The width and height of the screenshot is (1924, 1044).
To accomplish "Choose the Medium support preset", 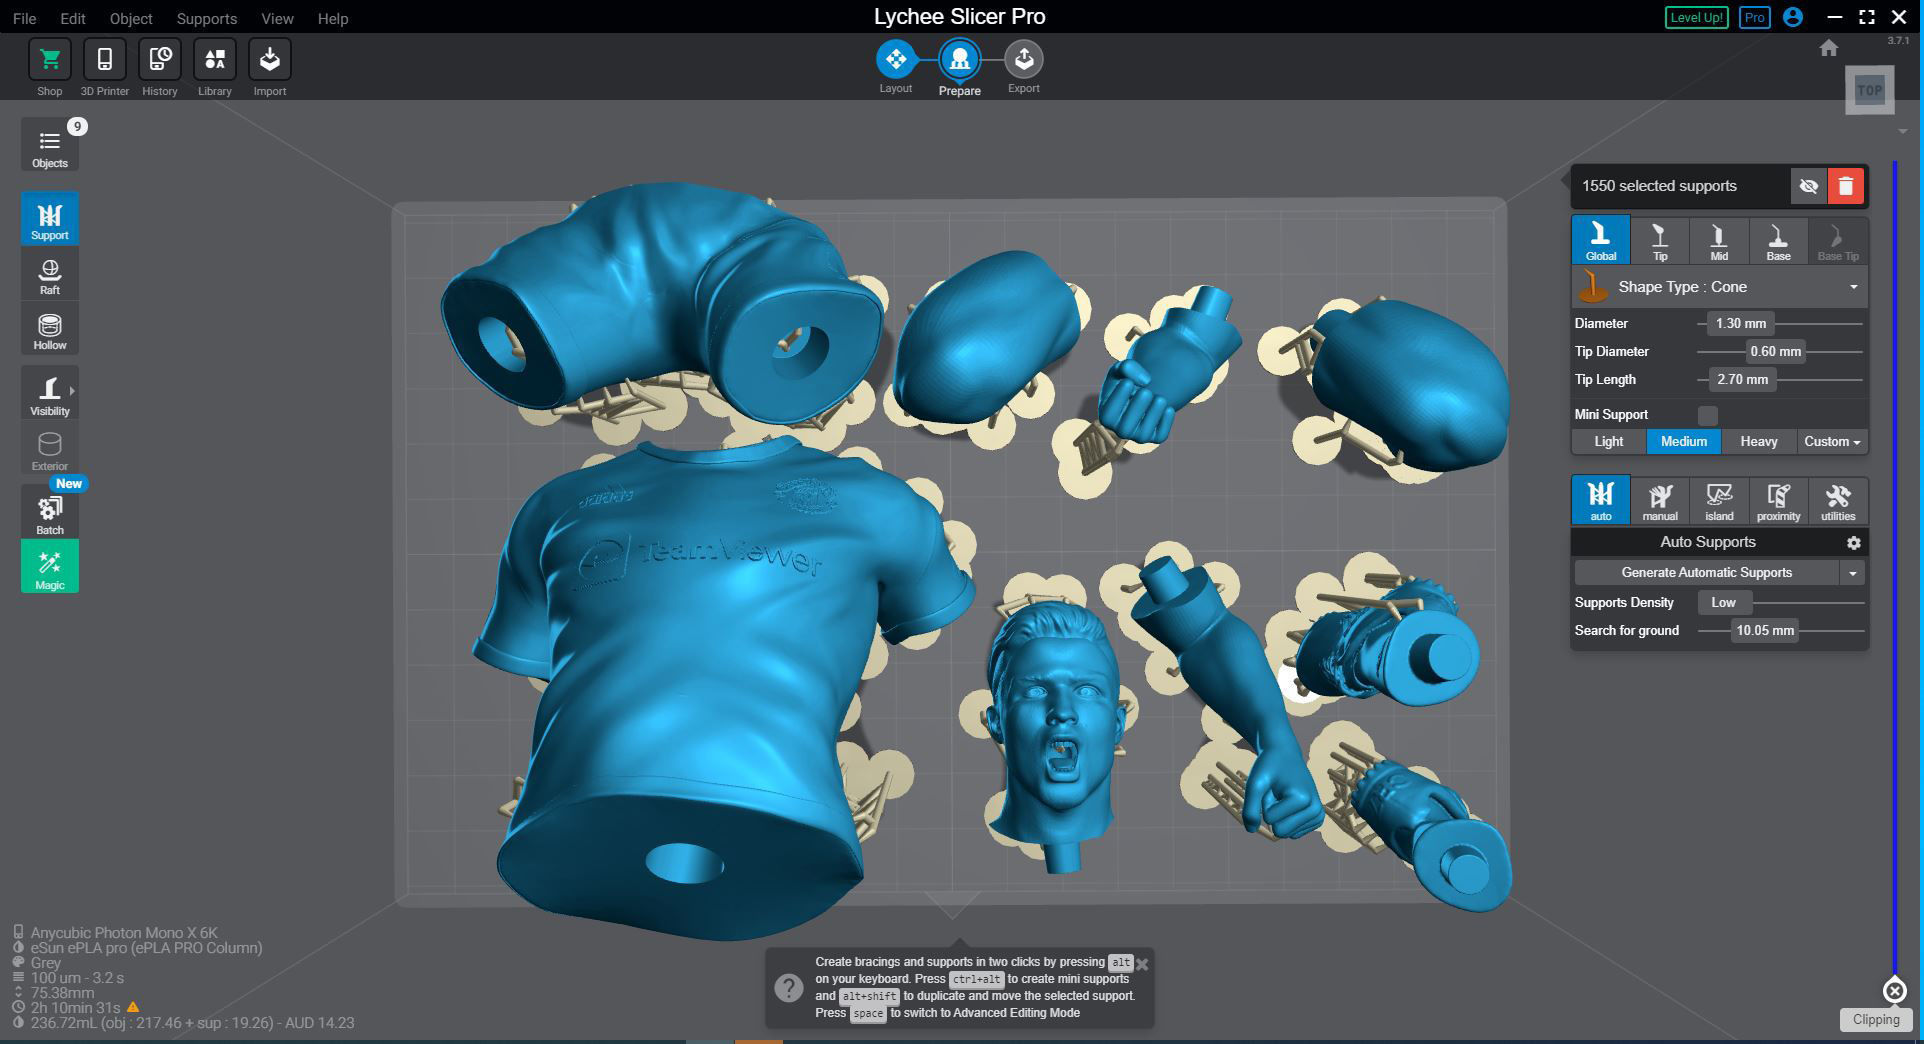I will 1684,441.
